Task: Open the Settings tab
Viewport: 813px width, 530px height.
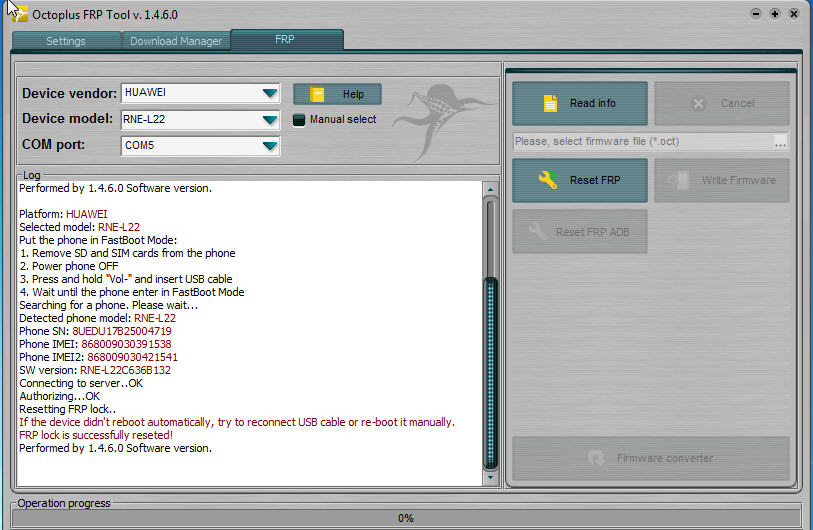Action: pos(66,41)
